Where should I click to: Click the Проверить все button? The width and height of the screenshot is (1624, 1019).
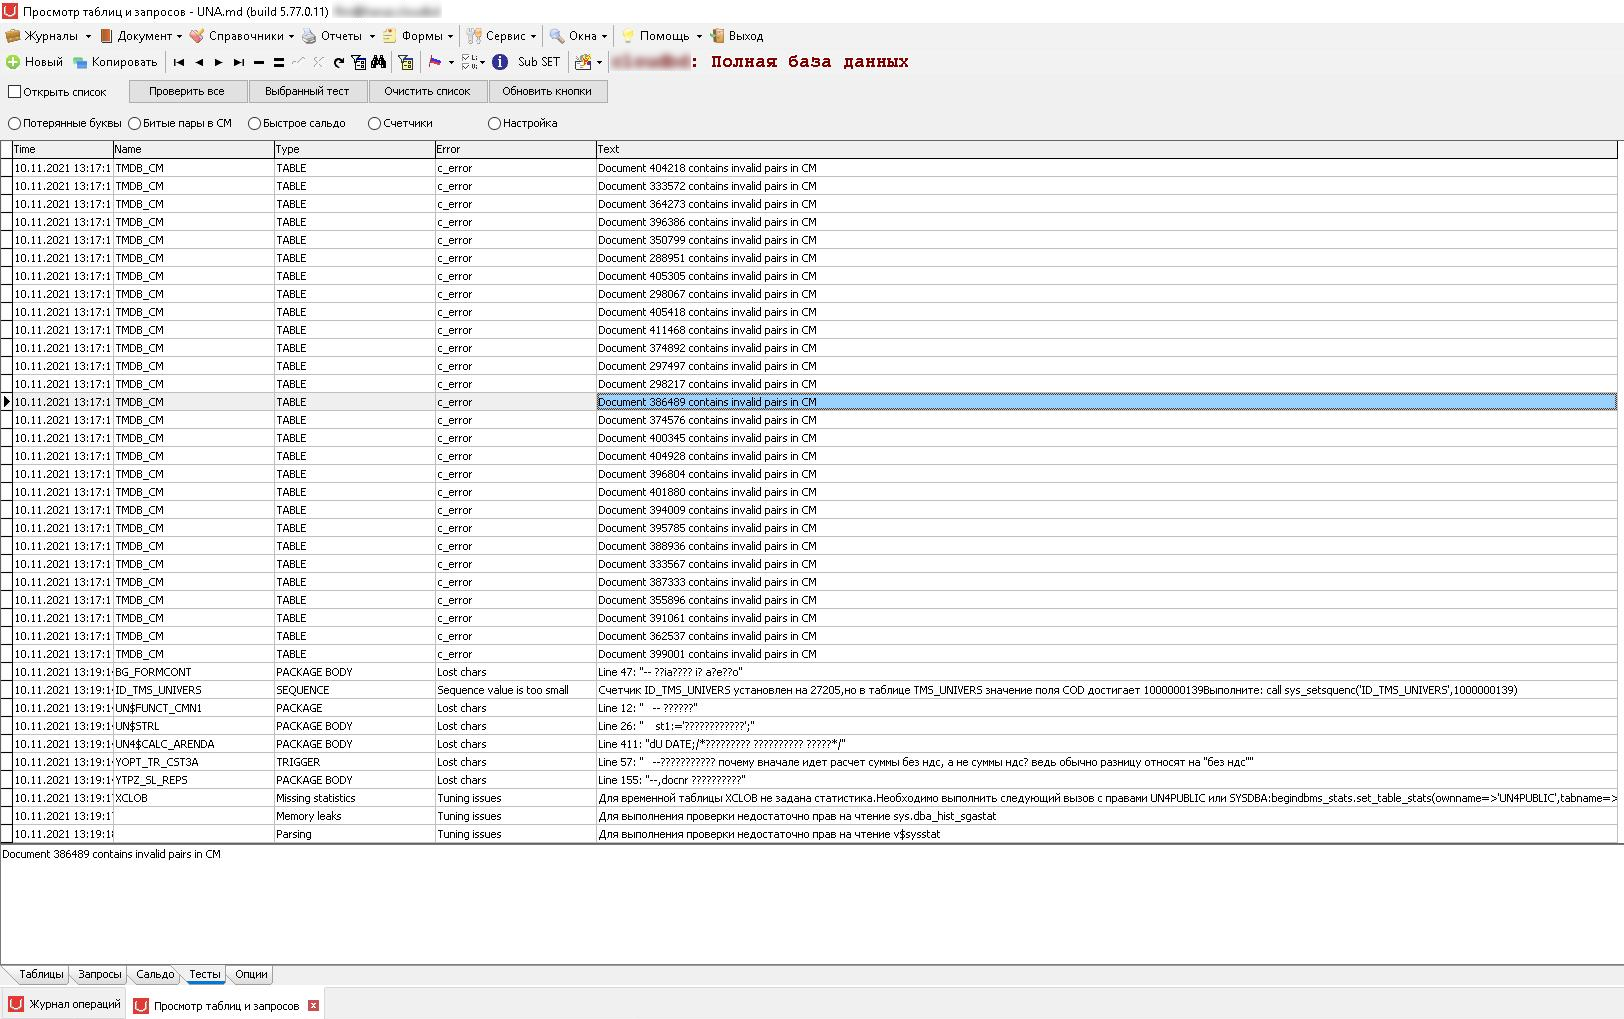(x=187, y=91)
